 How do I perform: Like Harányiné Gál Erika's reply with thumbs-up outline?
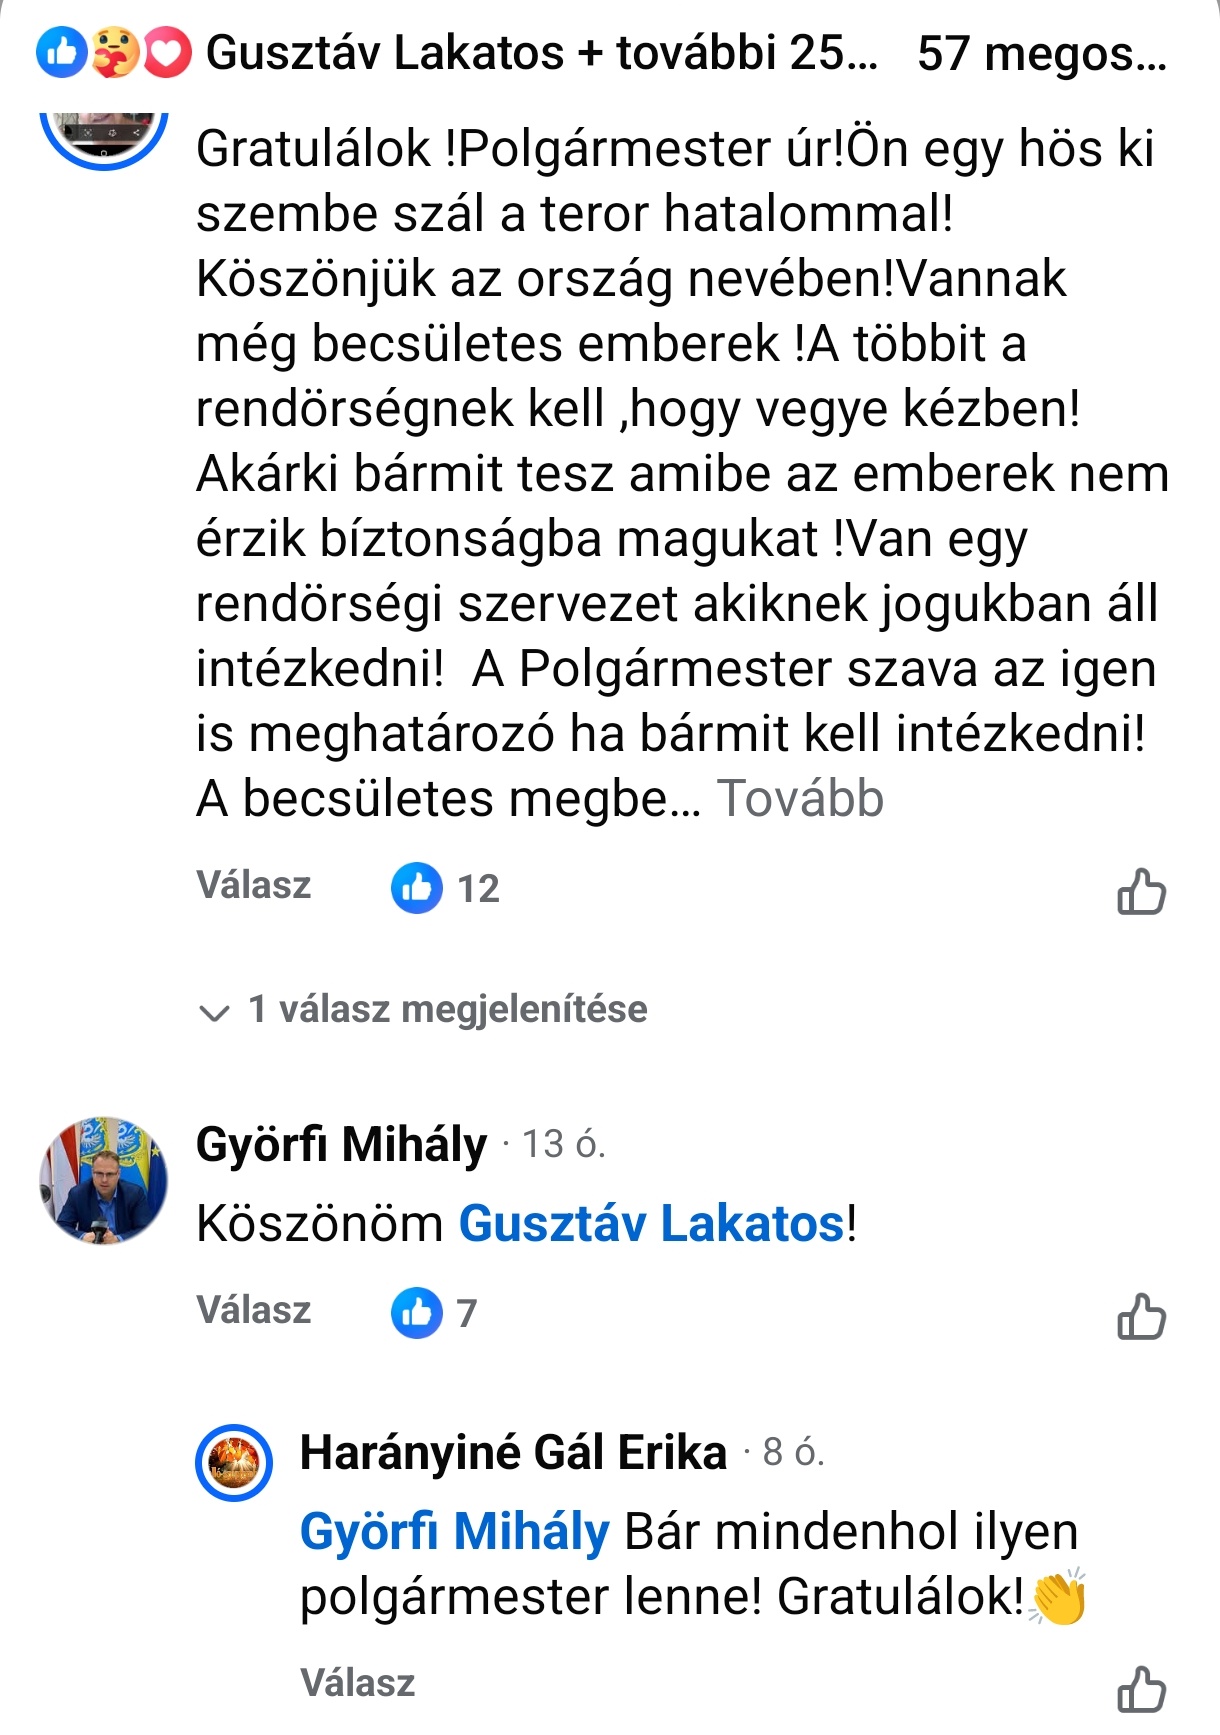point(1141,1688)
